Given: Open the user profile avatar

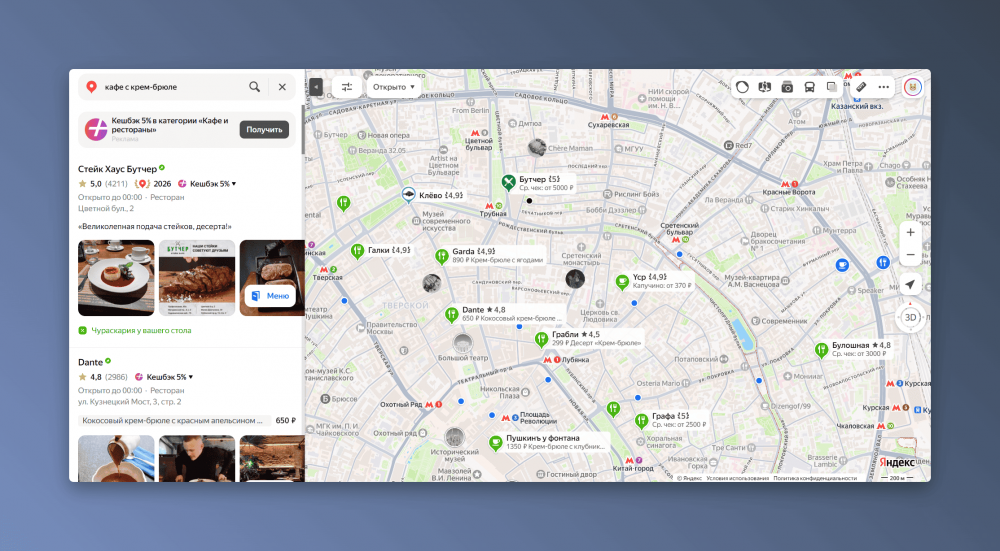Looking at the screenshot, I should pos(913,87).
